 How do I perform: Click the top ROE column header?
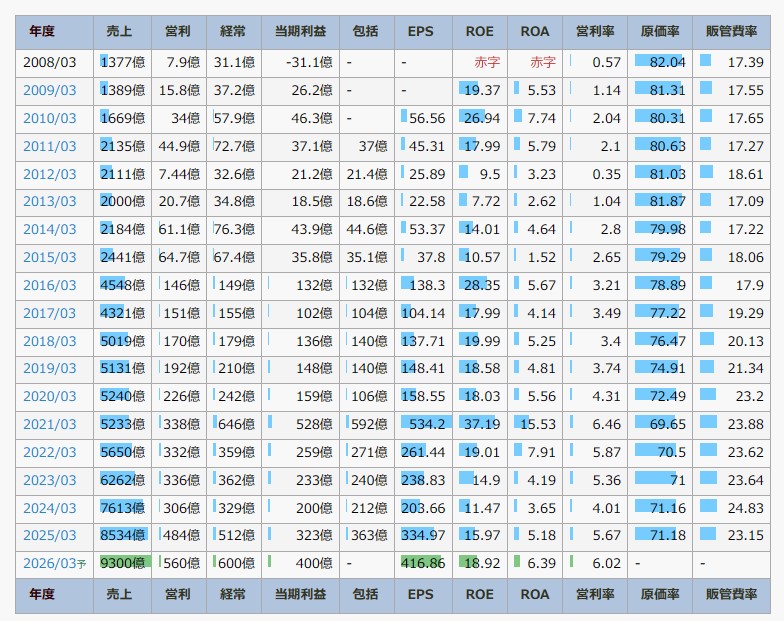coord(480,32)
